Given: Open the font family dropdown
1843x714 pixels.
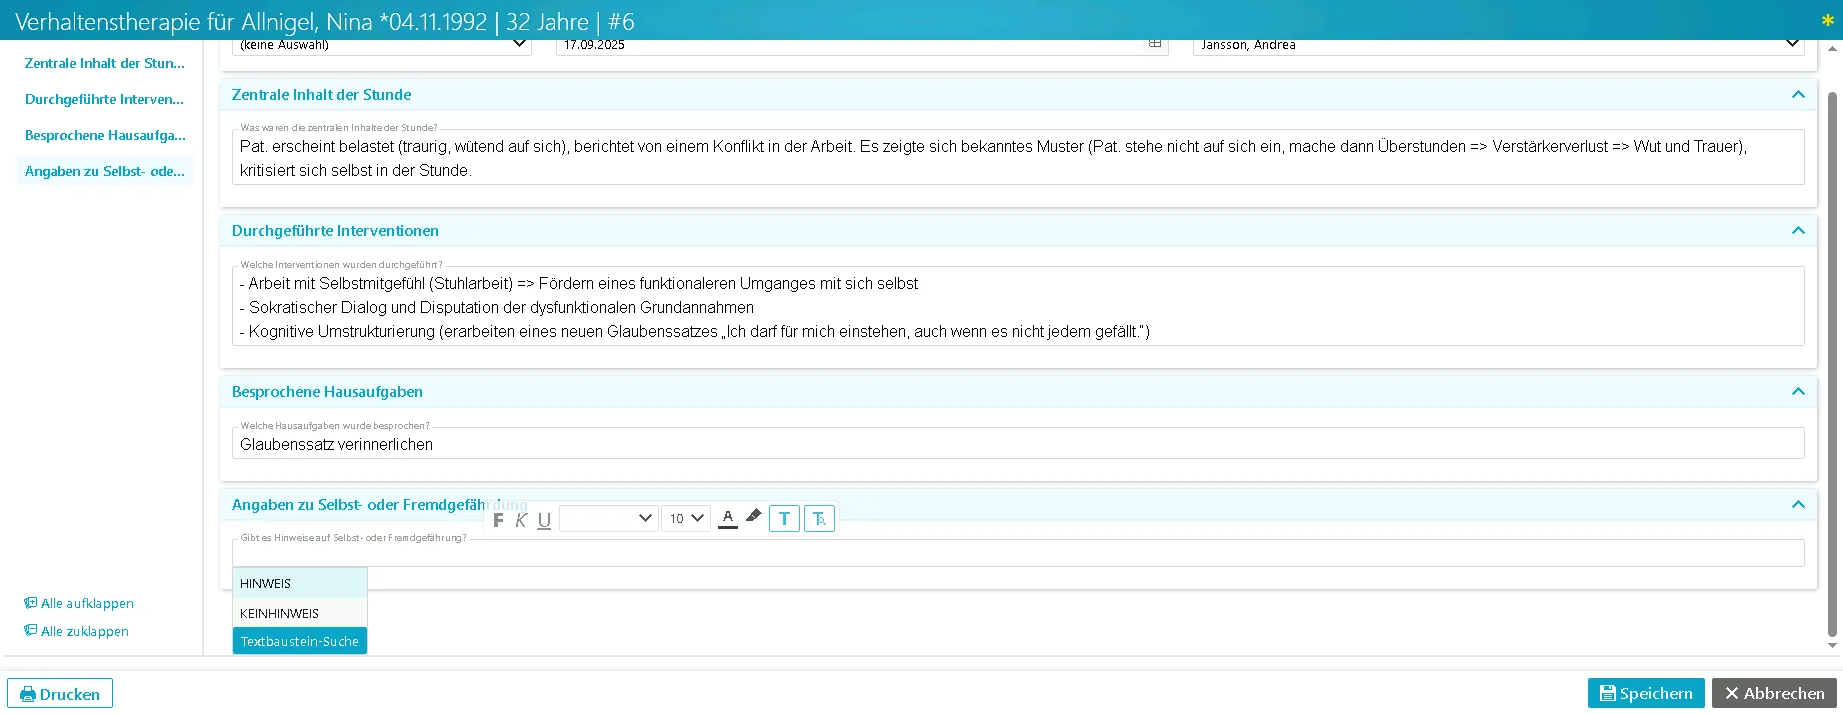Looking at the screenshot, I should (608, 518).
